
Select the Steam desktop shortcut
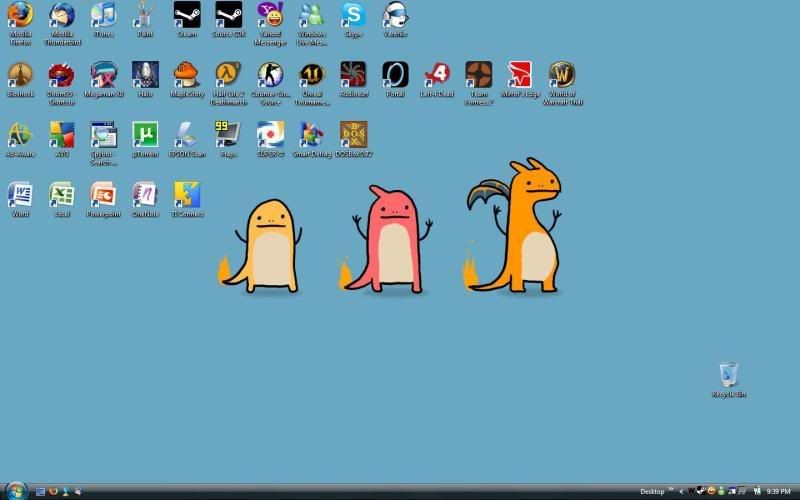click(187, 19)
